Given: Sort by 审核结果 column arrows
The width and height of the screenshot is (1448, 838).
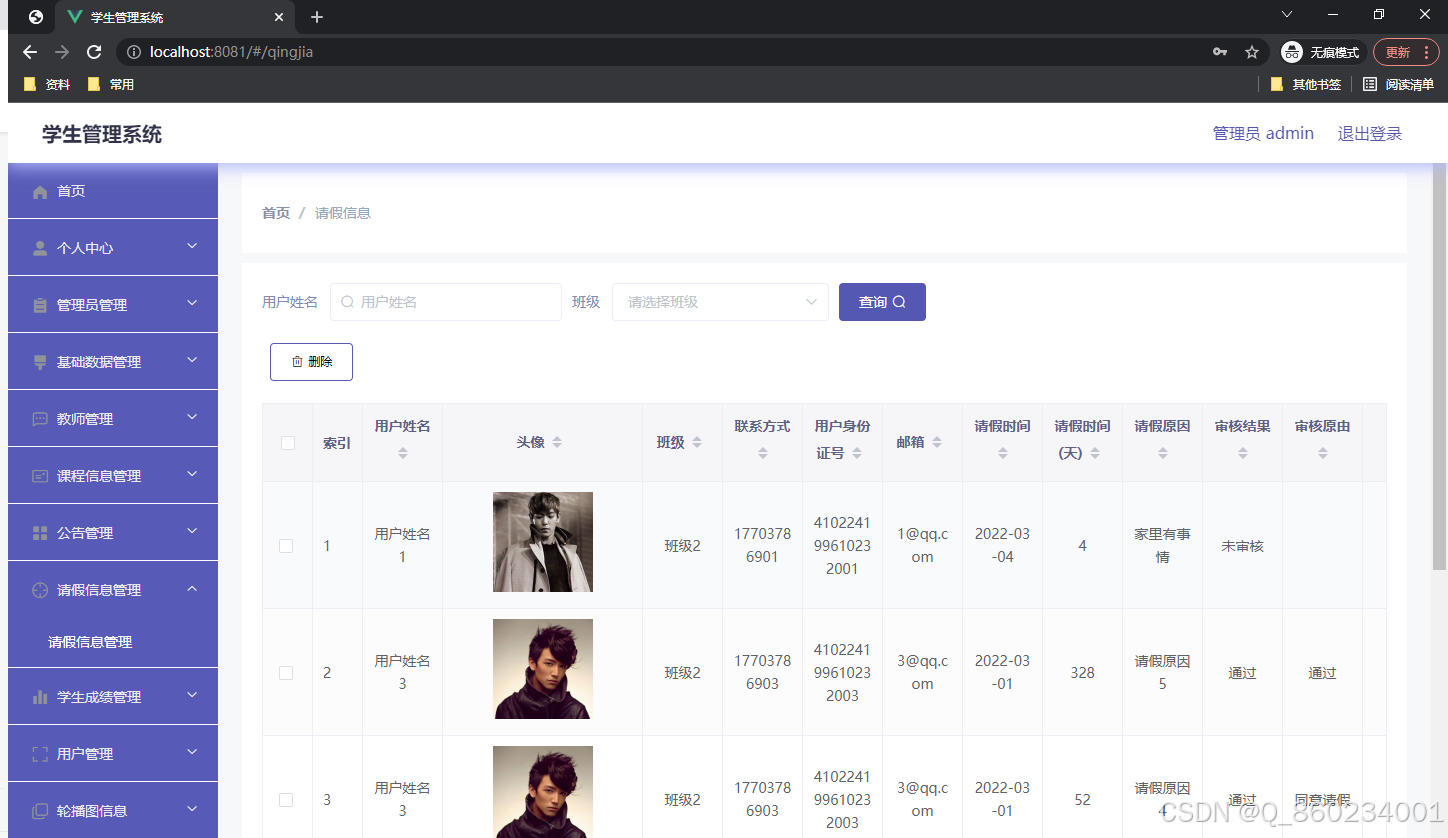Looking at the screenshot, I should [x=1243, y=453].
